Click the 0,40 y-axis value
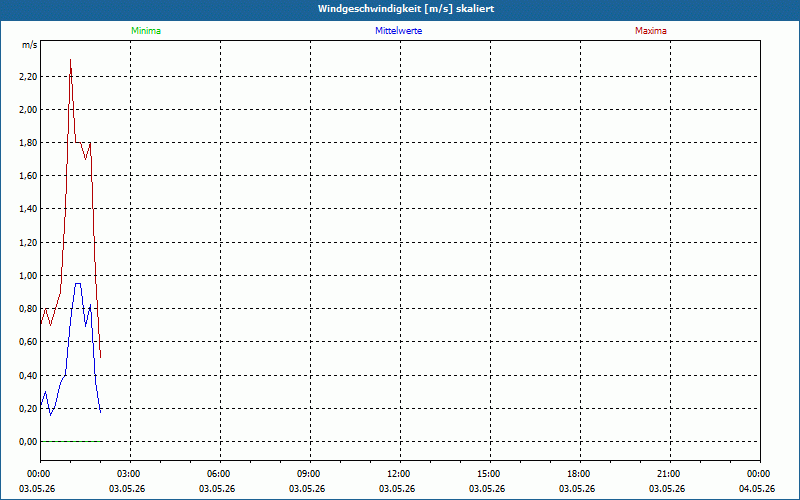The width and height of the screenshot is (800, 500). (x=29, y=376)
